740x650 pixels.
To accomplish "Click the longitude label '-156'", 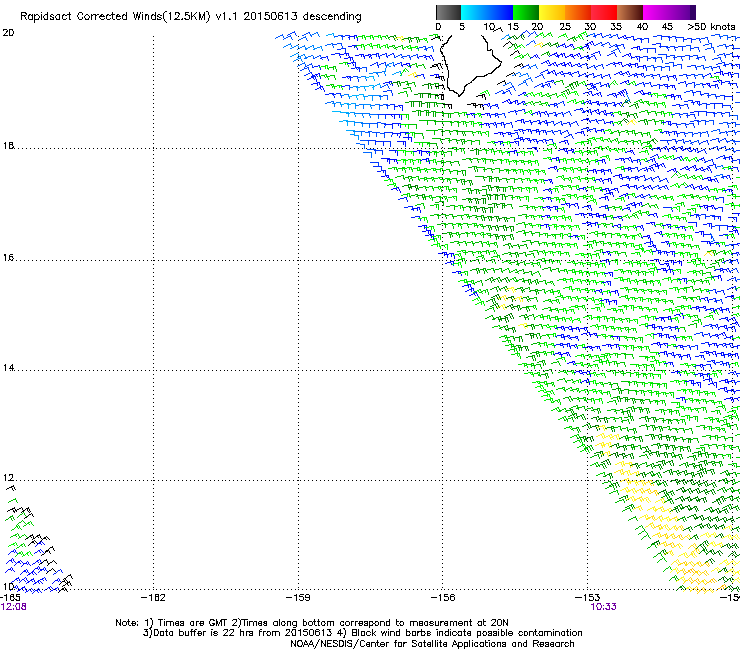I will 443,598.
